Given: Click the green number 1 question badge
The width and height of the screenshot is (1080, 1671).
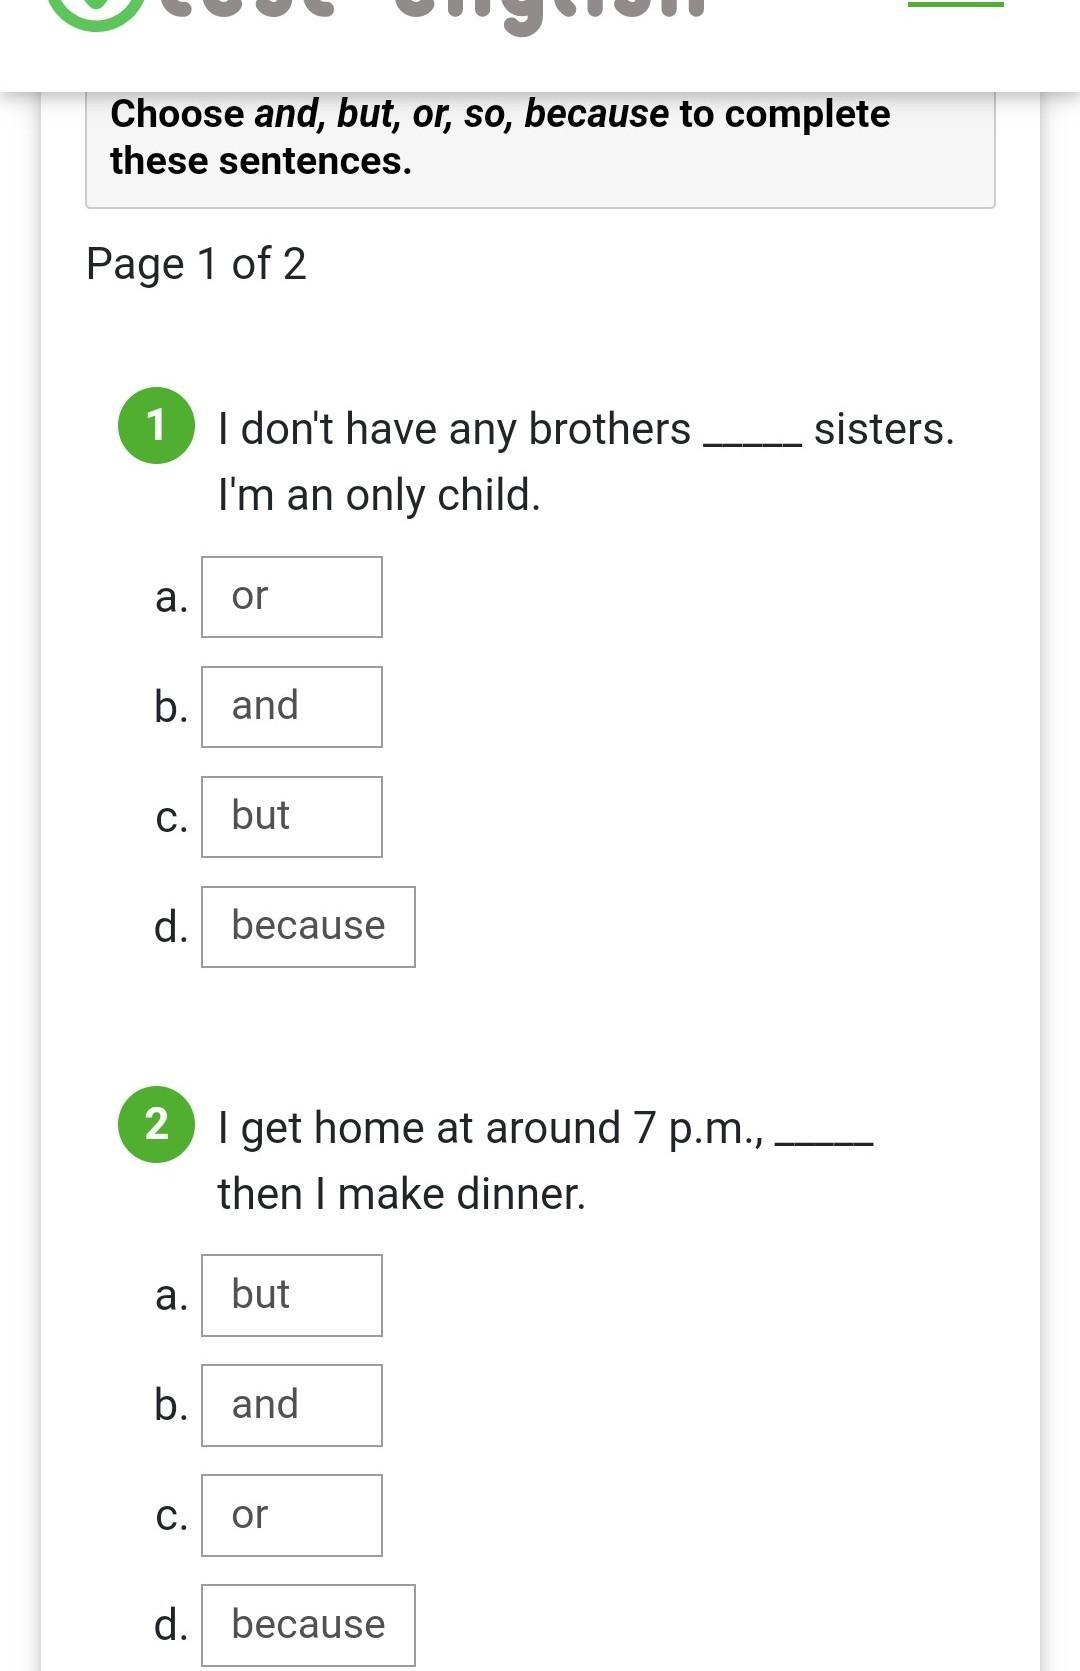Looking at the screenshot, I should tap(156, 425).
